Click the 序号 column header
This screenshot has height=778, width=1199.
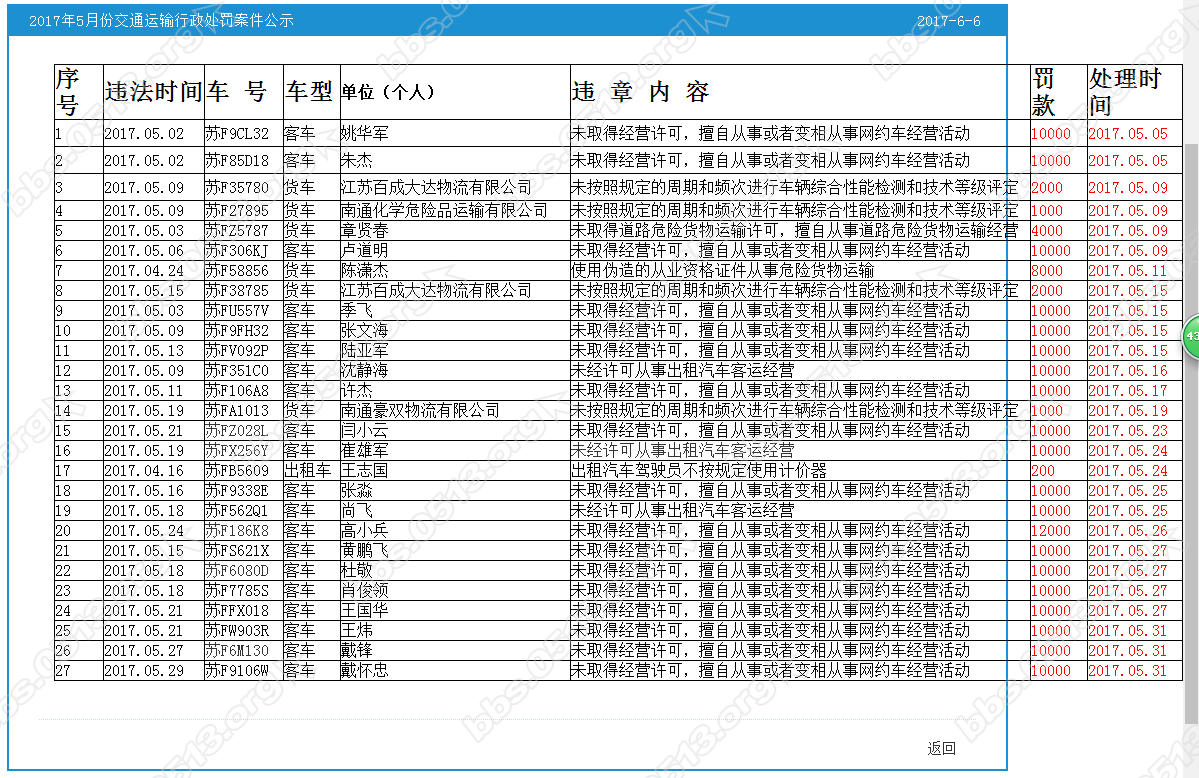pyautogui.click(x=66, y=90)
